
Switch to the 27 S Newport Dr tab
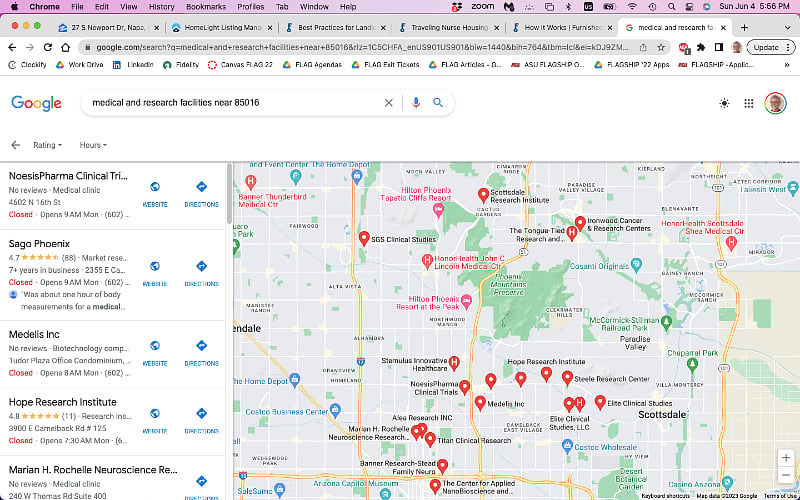(x=107, y=28)
